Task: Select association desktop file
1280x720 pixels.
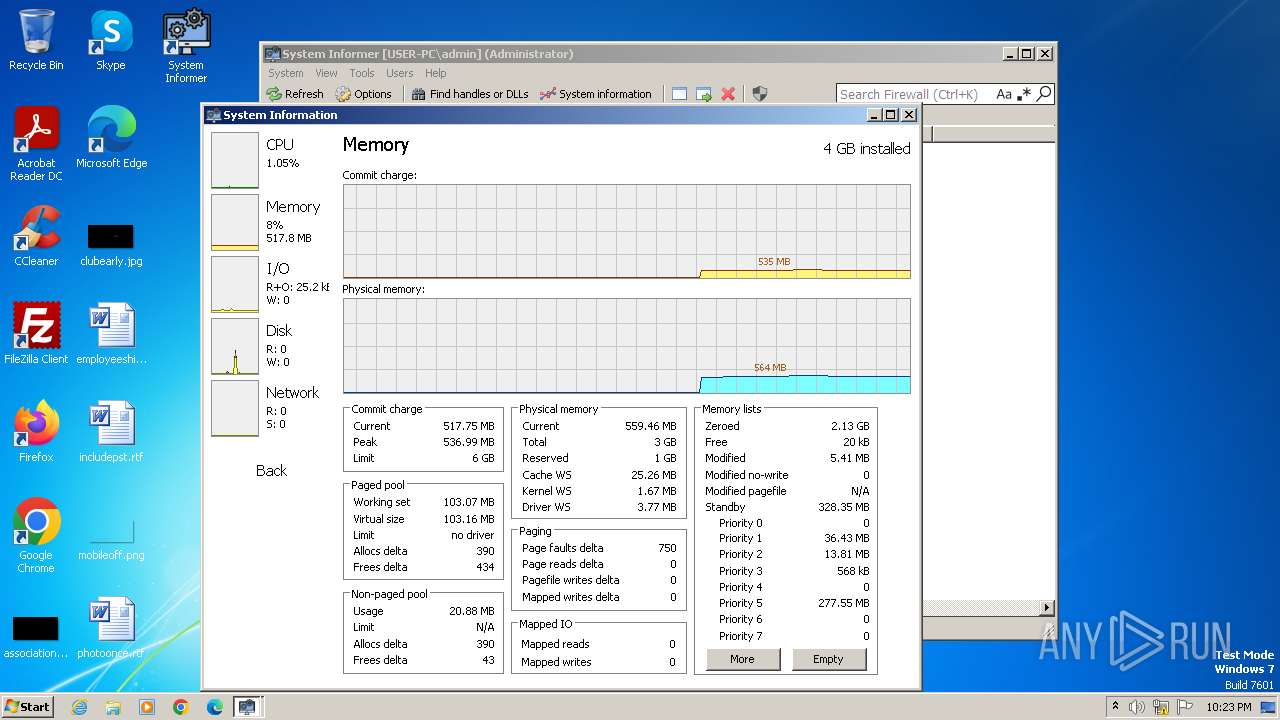Action: (x=36, y=636)
